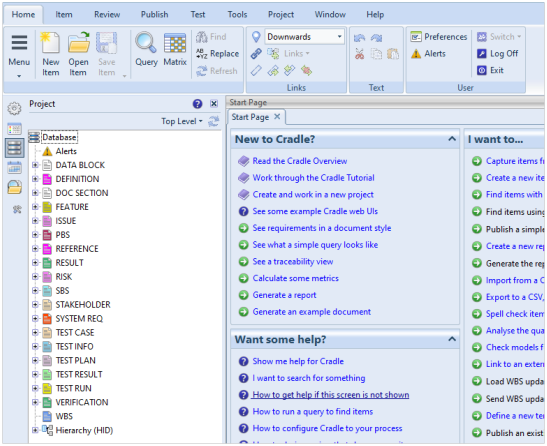Expand the SYSTEM REQ tree node
Image resolution: width=547 pixels, height=446 pixels.
(x=35, y=318)
